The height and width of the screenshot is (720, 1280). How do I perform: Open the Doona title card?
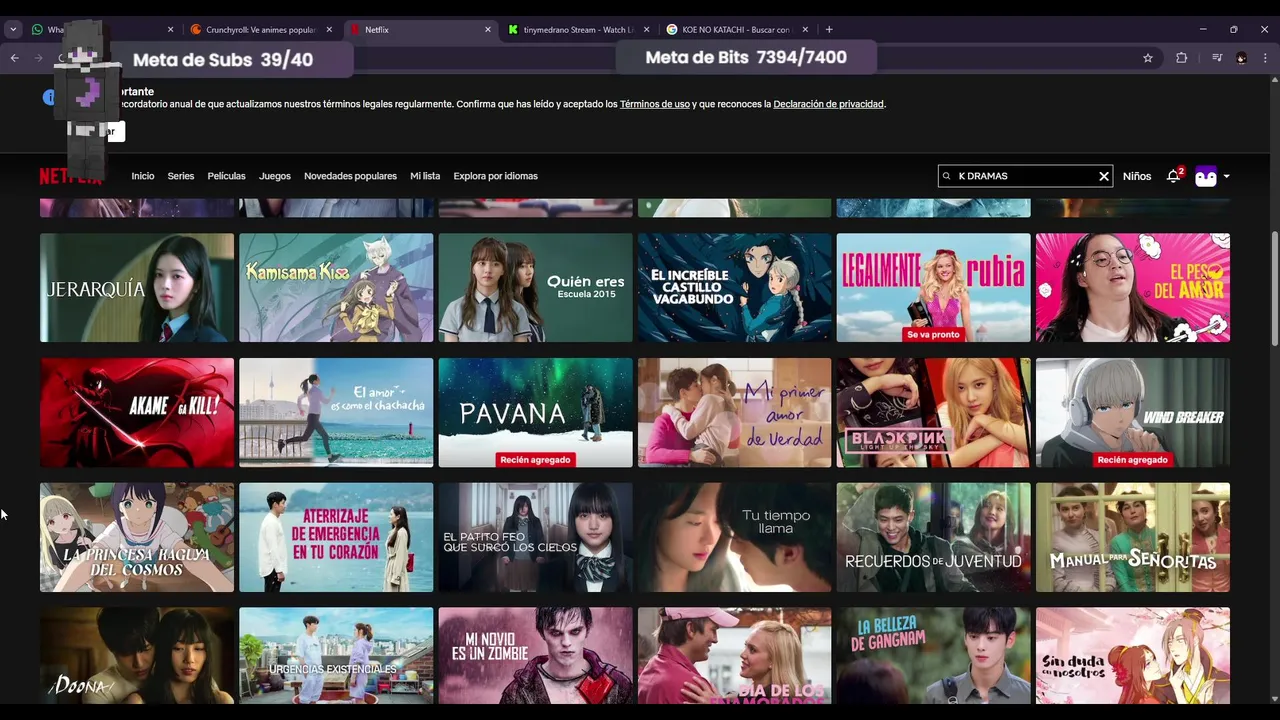(137, 655)
